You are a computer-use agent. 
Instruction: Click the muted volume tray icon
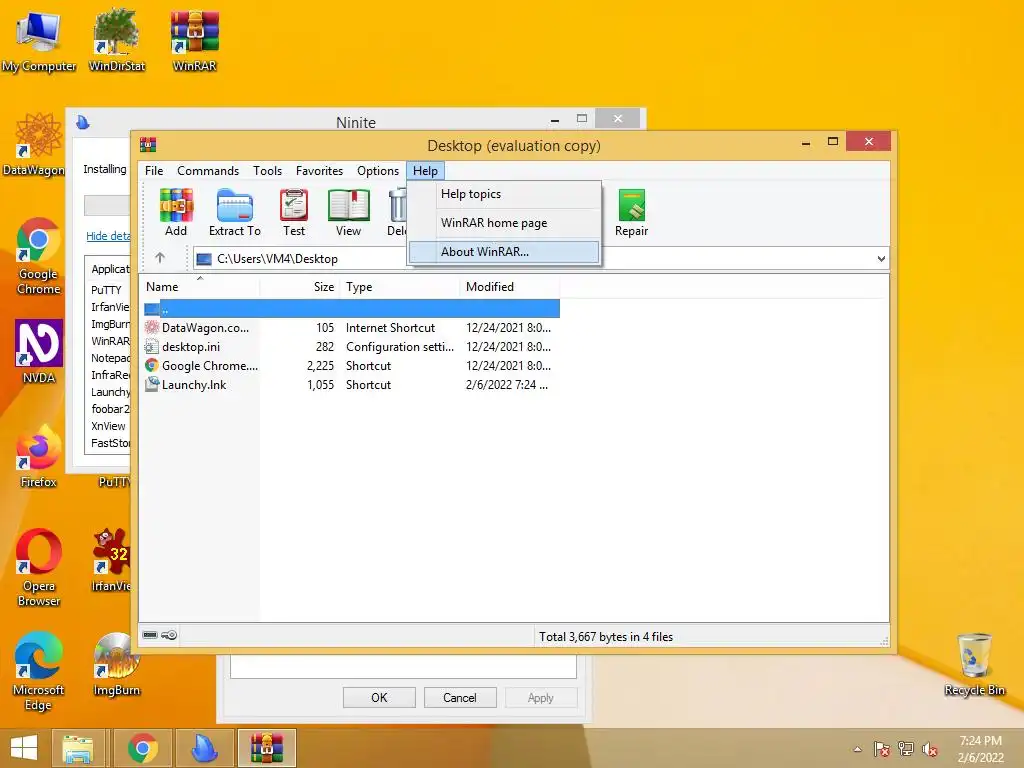930,749
